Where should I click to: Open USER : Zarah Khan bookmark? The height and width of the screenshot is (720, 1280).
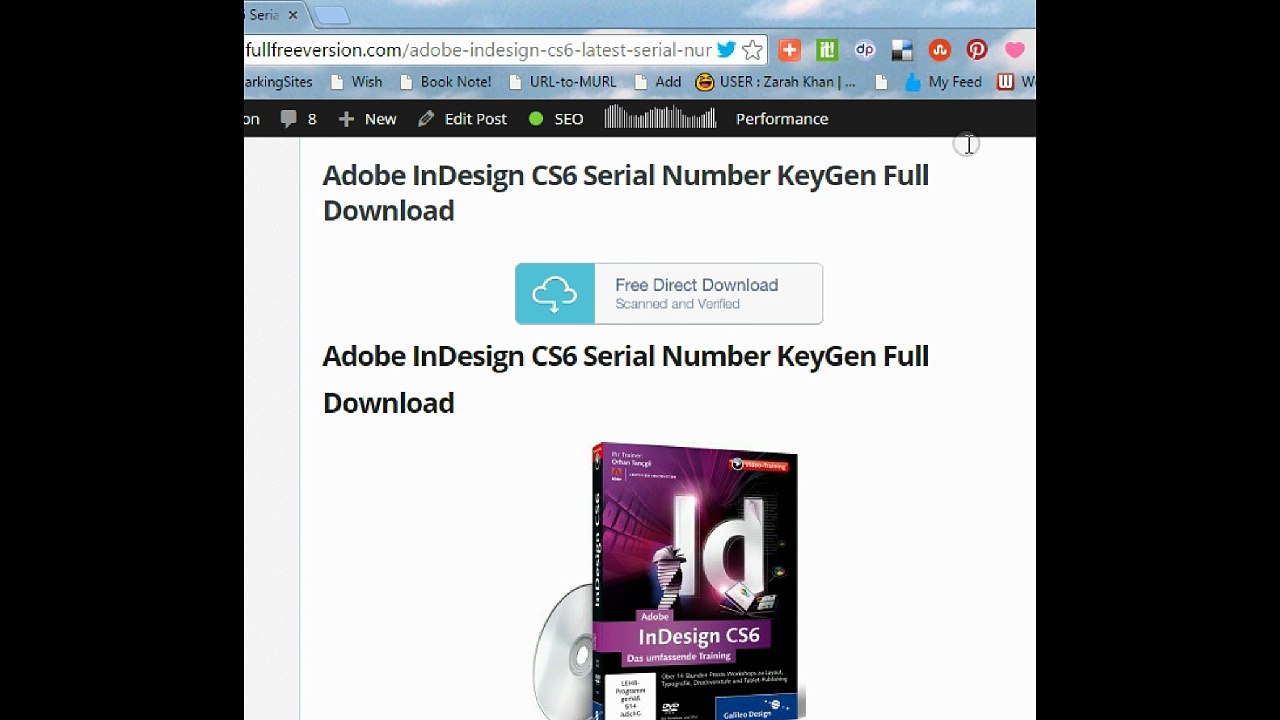[x=776, y=82]
